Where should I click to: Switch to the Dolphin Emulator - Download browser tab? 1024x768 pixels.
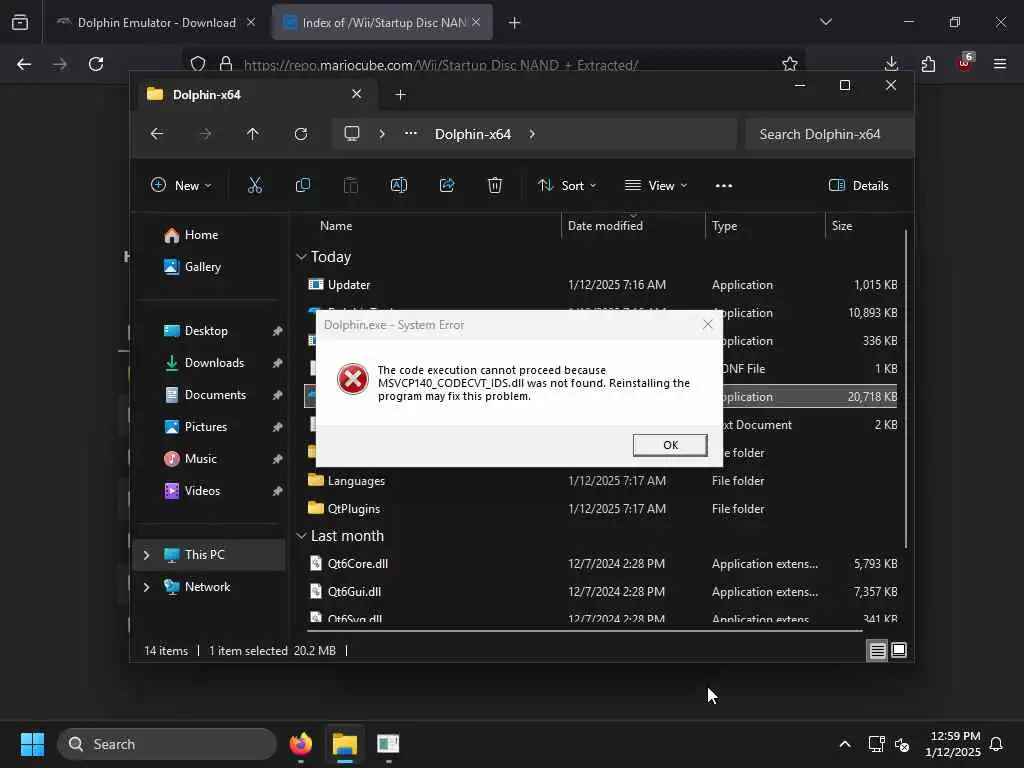(155, 23)
